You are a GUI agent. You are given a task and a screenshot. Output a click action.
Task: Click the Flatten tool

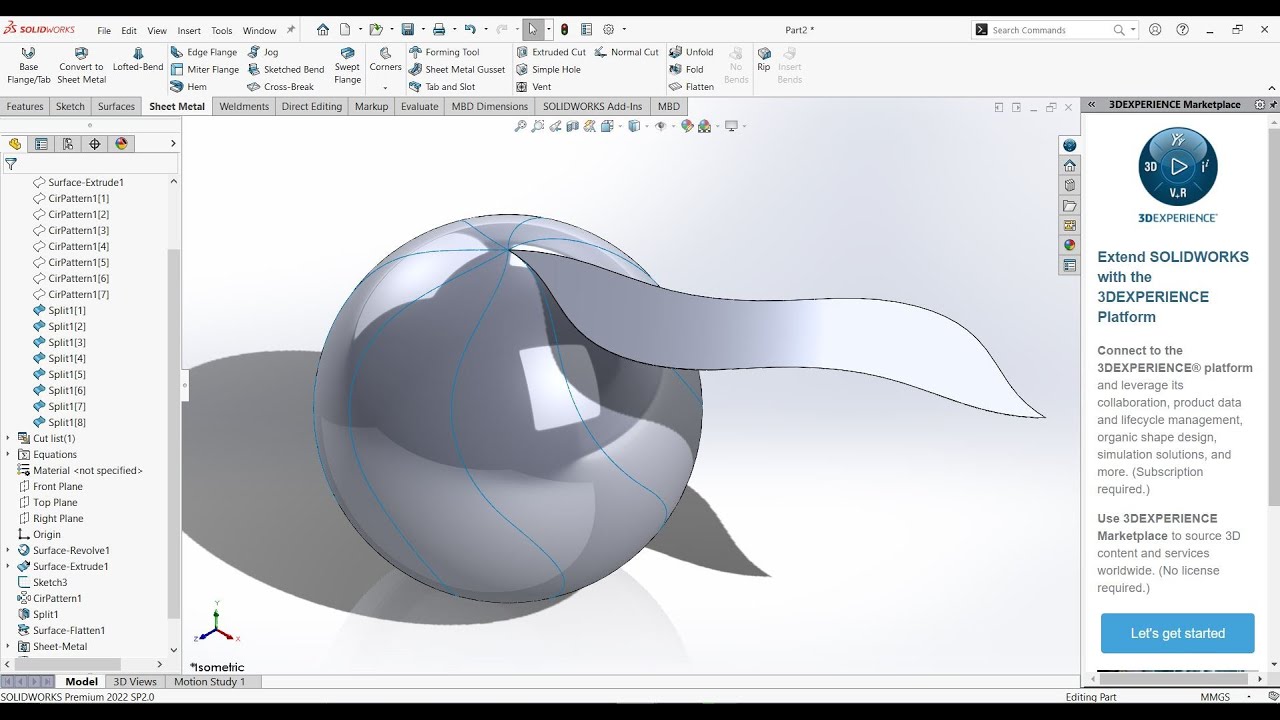point(691,87)
